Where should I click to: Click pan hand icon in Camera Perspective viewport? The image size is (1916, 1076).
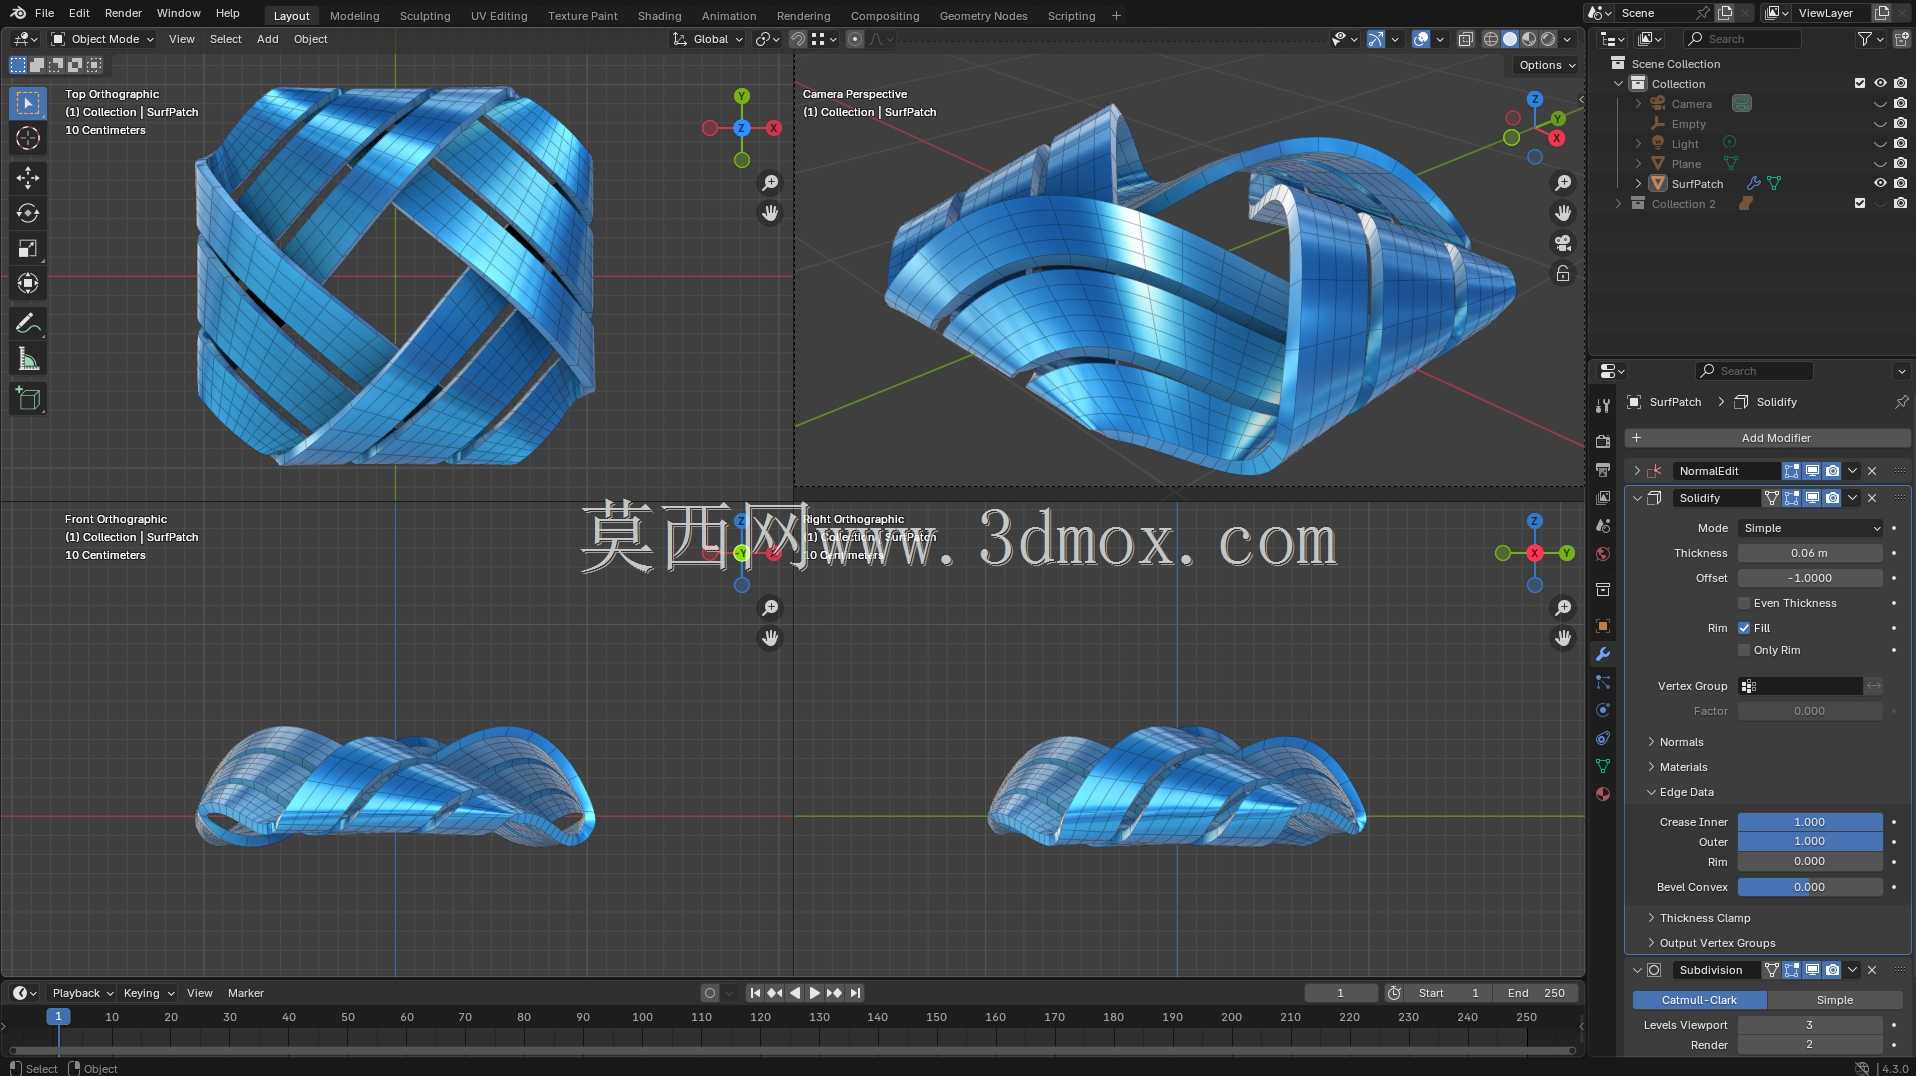(x=1563, y=213)
